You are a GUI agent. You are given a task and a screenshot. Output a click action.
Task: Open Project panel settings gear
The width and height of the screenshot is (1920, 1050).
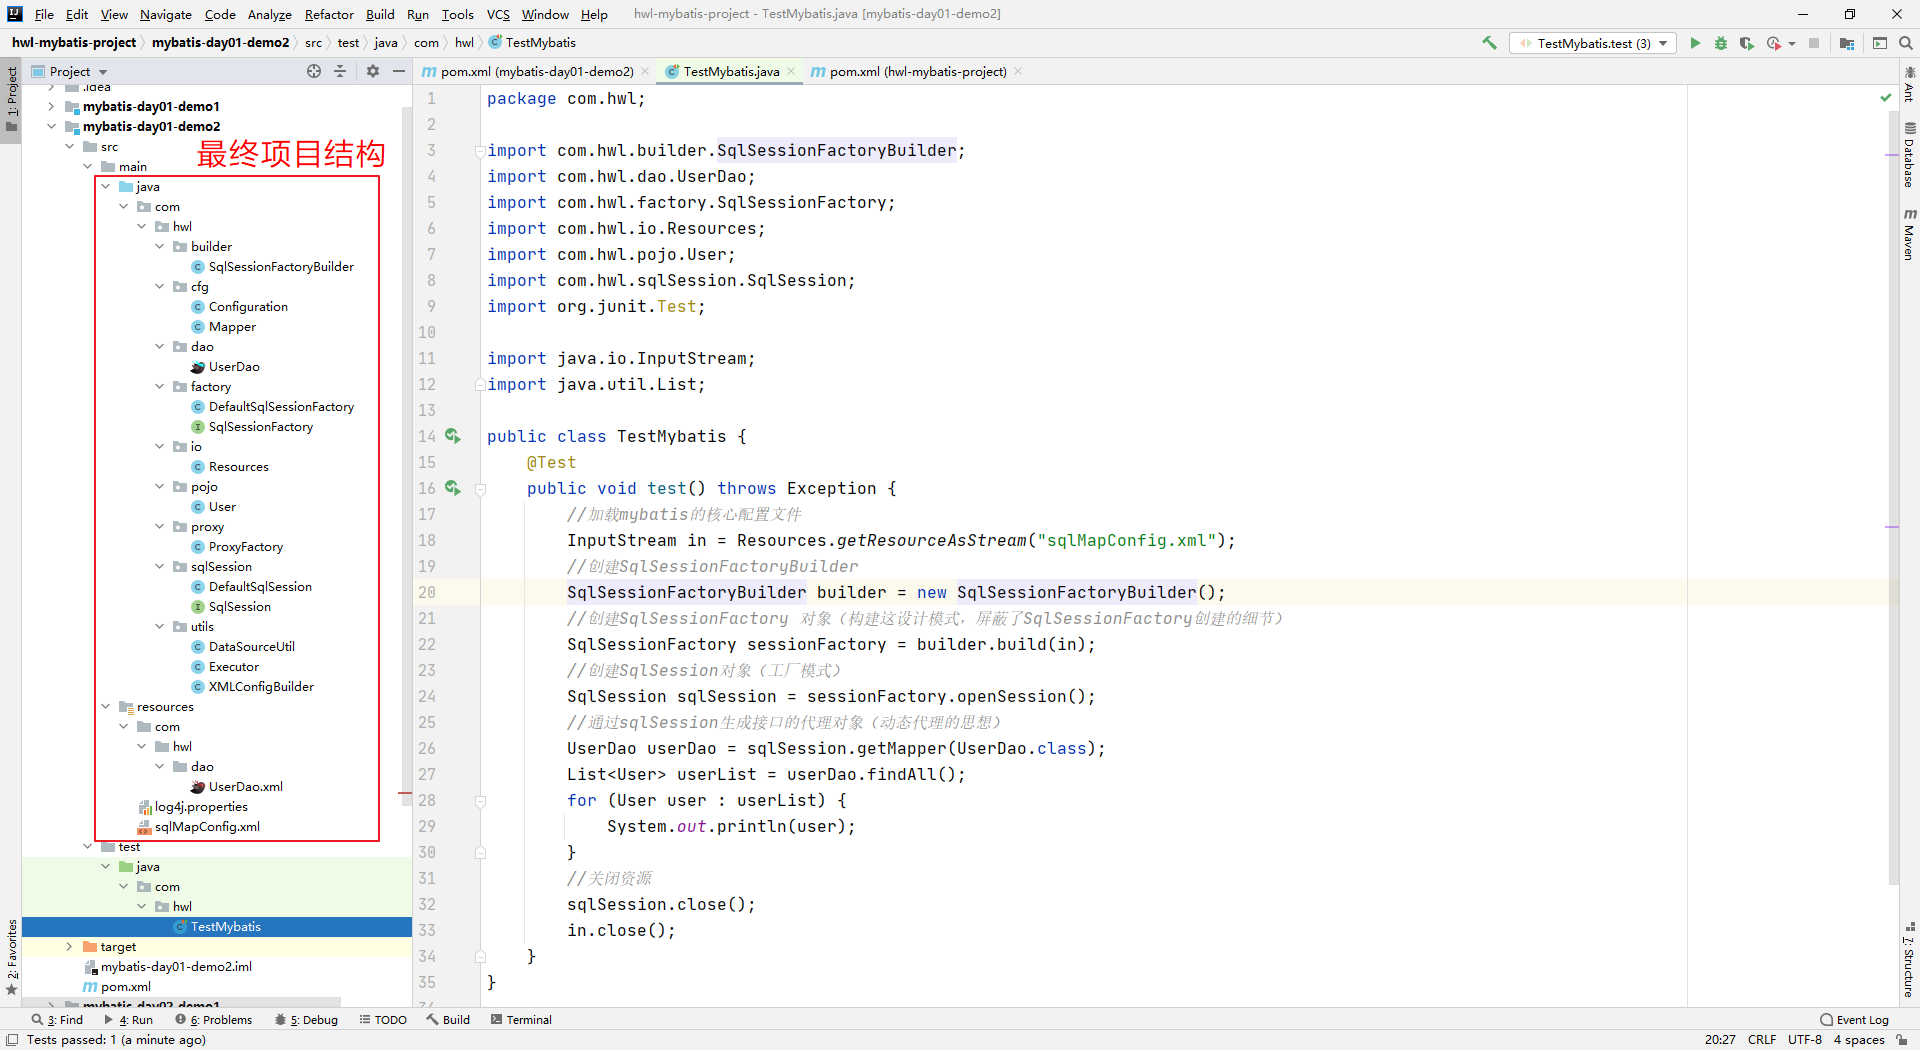[373, 71]
